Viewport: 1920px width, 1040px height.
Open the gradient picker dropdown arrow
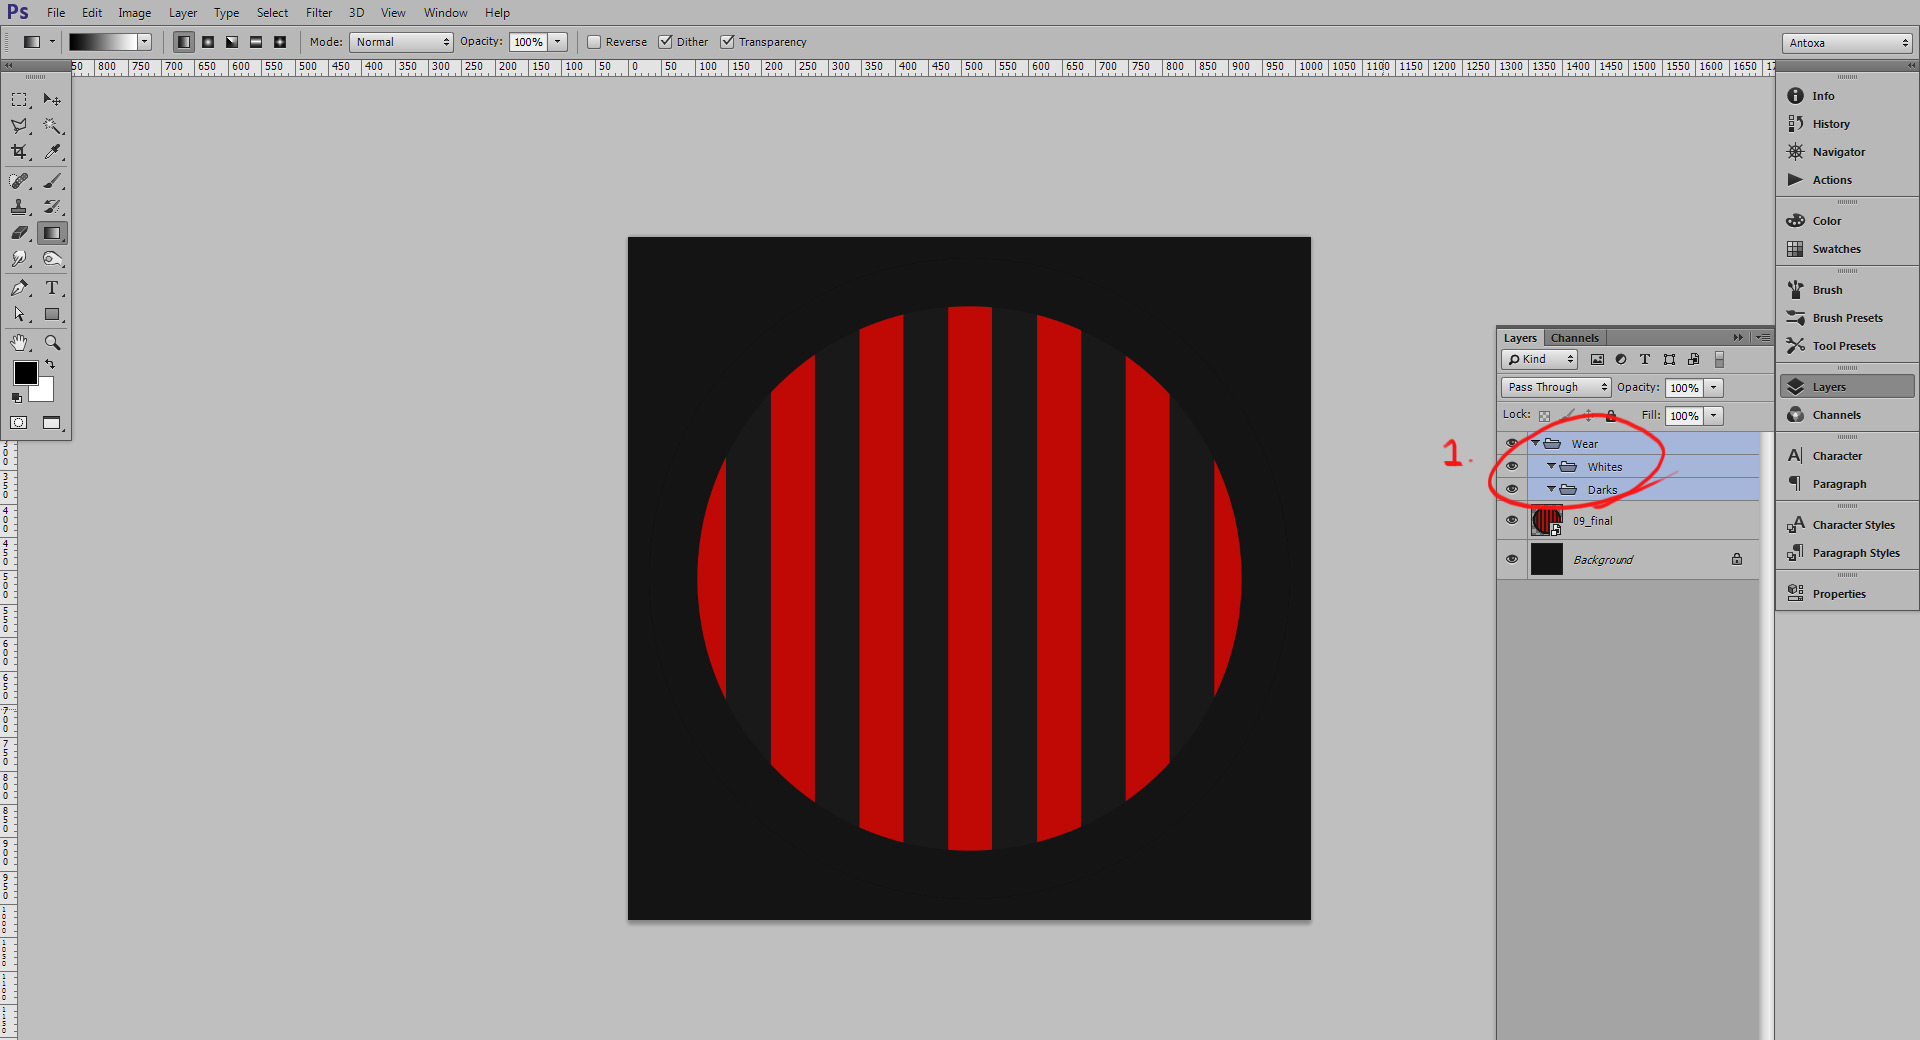pyautogui.click(x=145, y=42)
